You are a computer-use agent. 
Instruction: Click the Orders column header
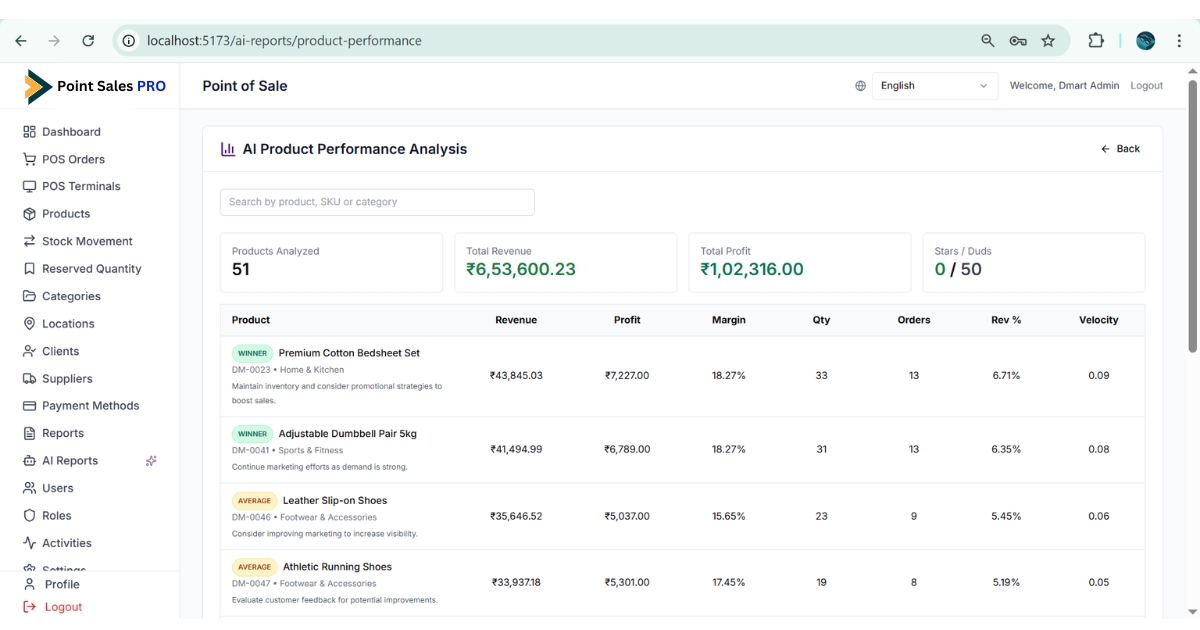[914, 320]
